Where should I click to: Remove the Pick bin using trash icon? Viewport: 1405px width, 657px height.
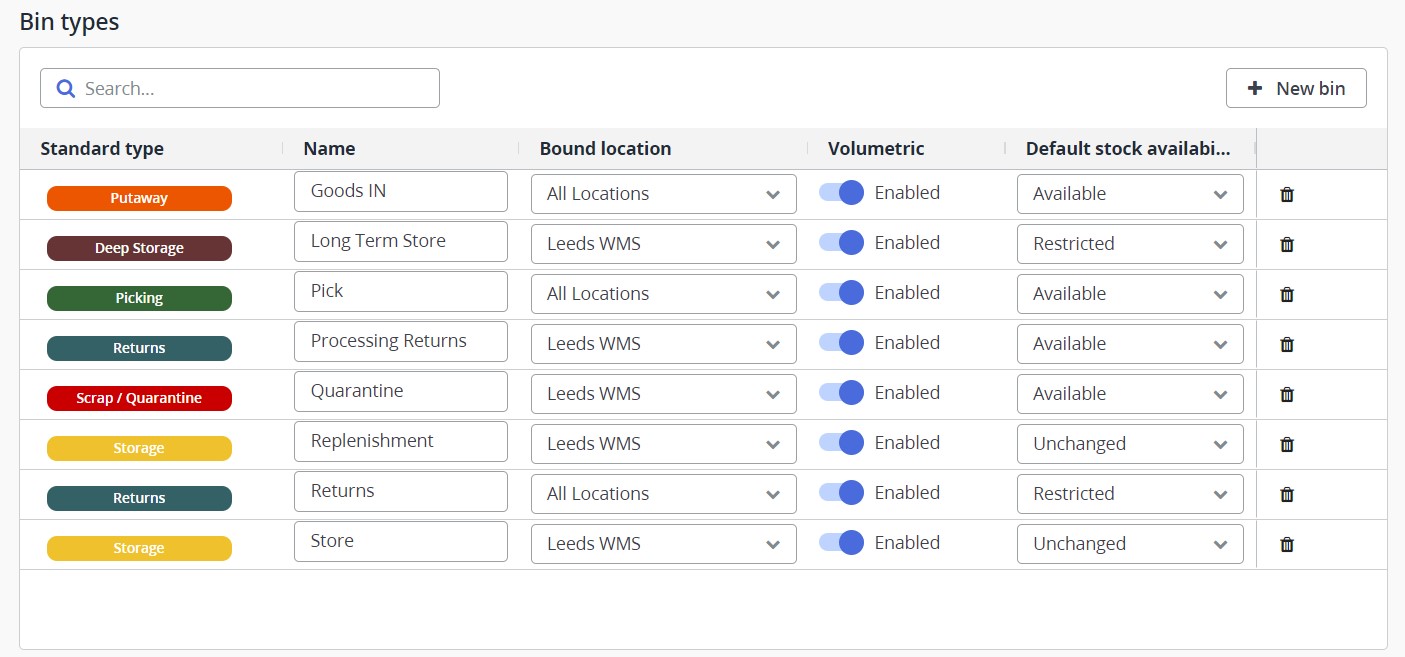(x=1287, y=294)
